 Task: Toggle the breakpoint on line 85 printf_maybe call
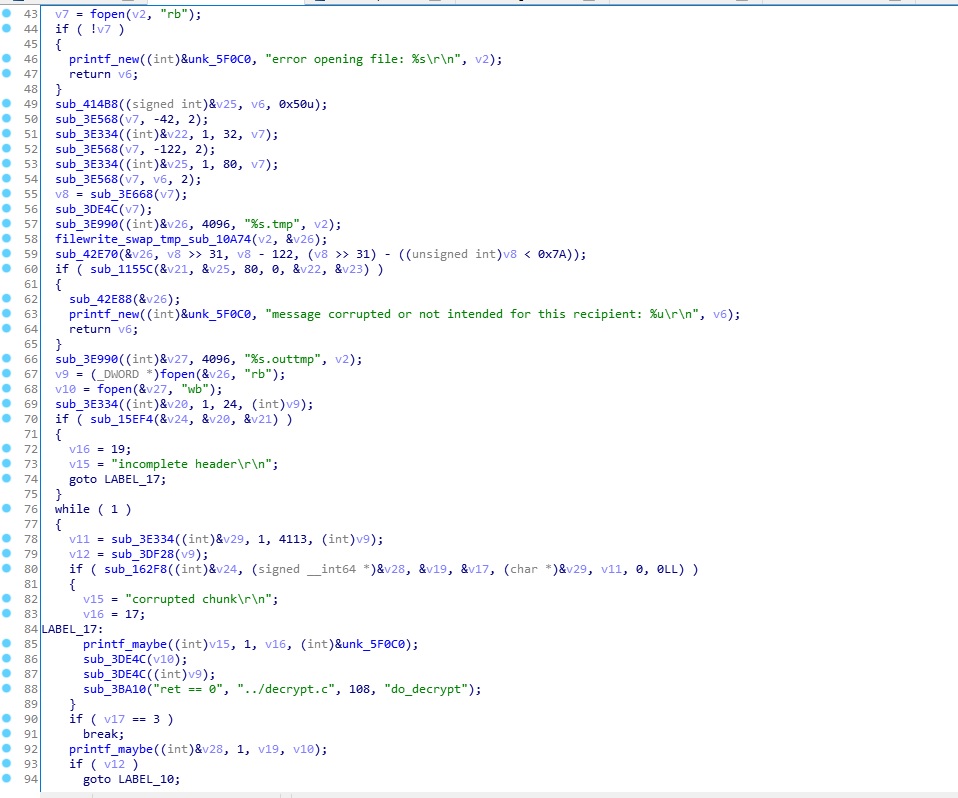(9, 644)
